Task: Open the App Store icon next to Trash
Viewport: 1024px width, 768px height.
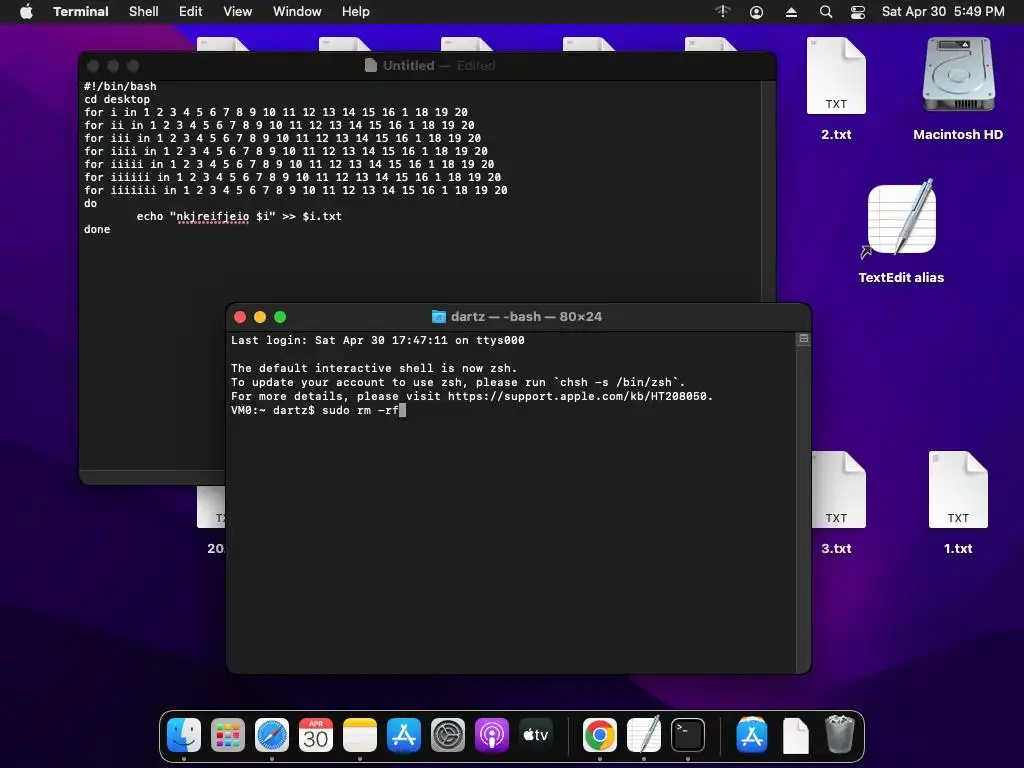Action: 752,735
